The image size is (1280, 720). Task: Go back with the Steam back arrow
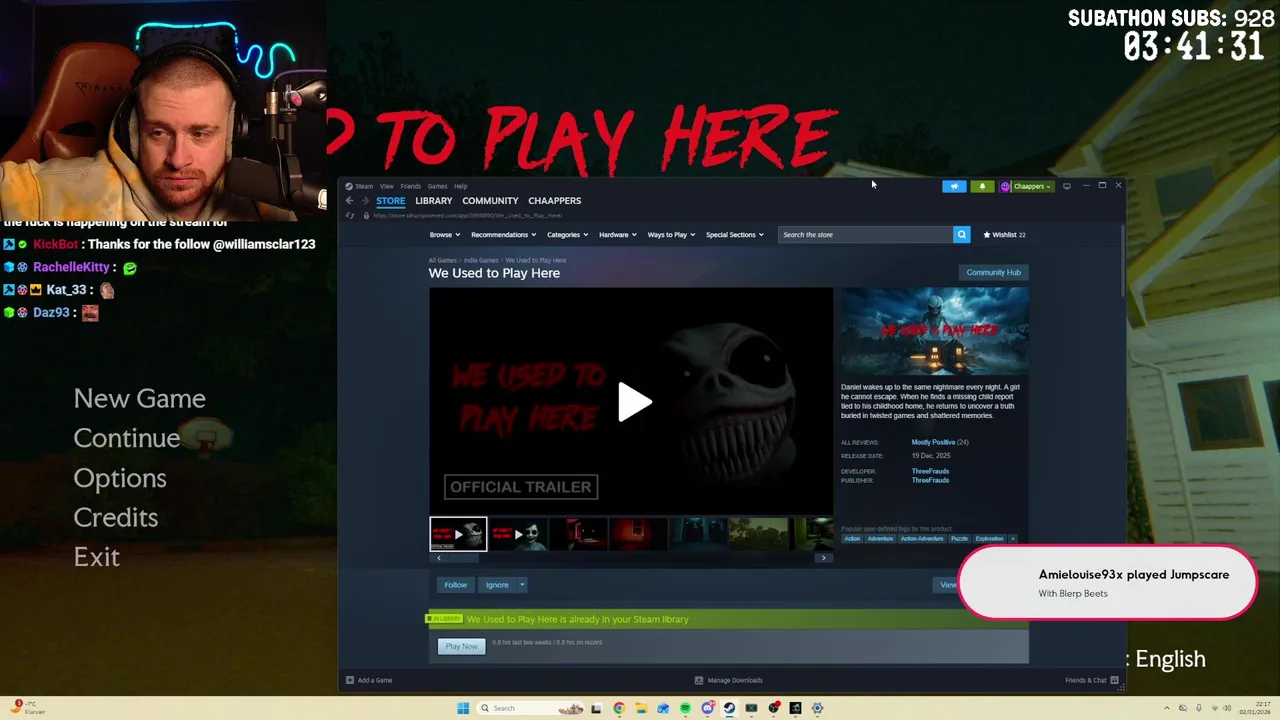pos(350,201)
